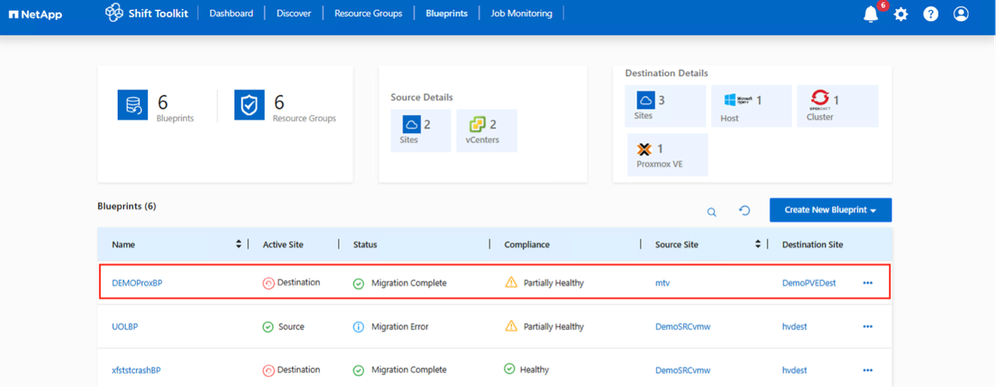
Task: Open the more options menu for DEMOProxBP
Action: pos(868,283)
